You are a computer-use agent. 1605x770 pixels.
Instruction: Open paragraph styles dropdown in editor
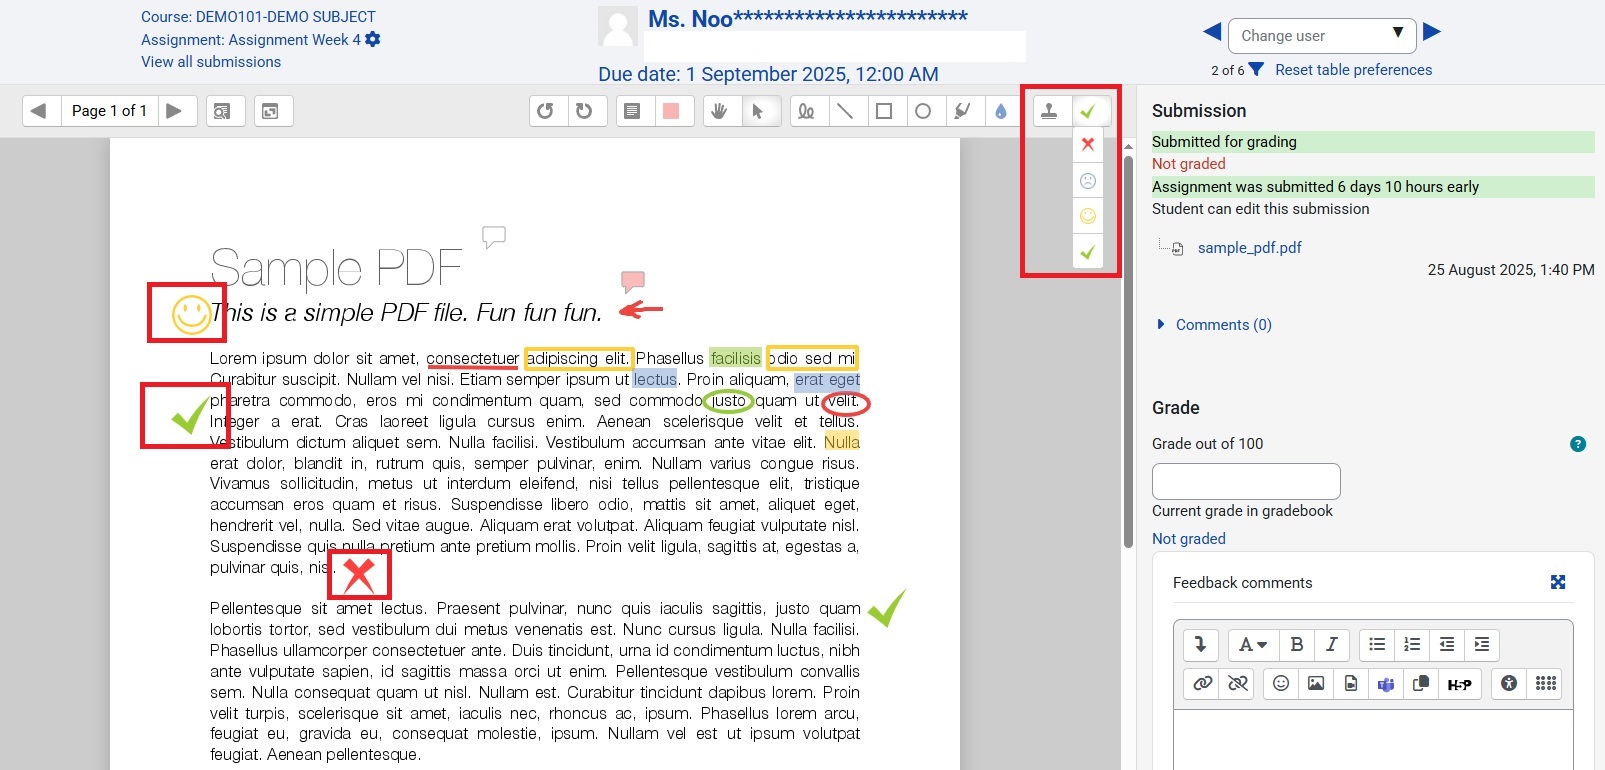click(x=1252, y=645)
